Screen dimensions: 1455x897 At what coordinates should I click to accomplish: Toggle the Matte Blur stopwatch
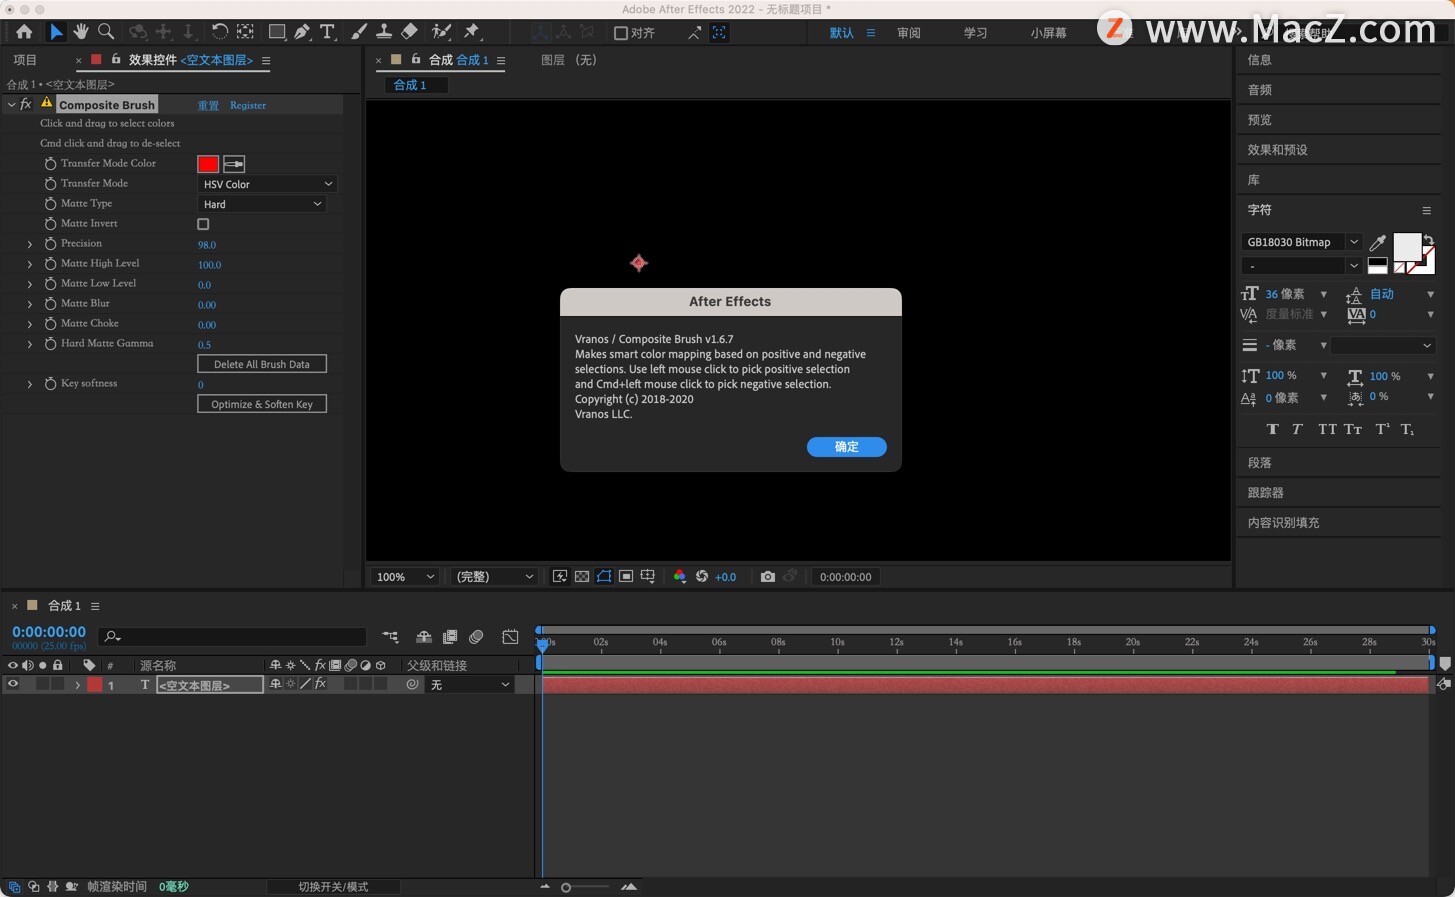click(x=50, y=304)
